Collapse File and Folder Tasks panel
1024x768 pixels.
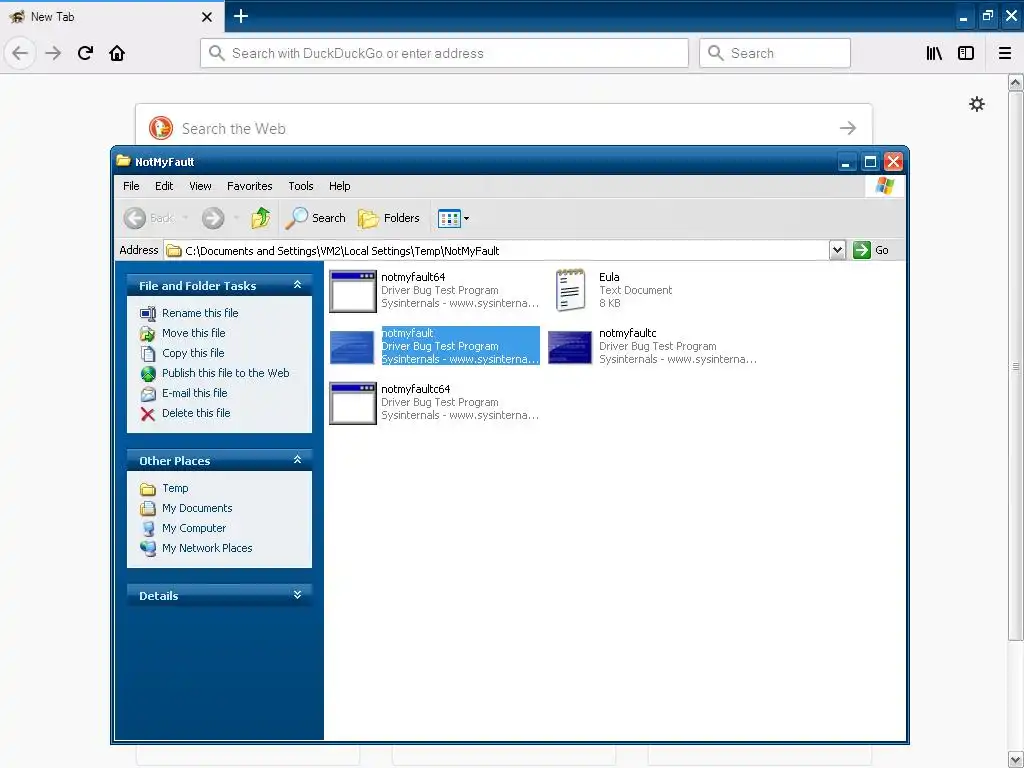(297, 285)
